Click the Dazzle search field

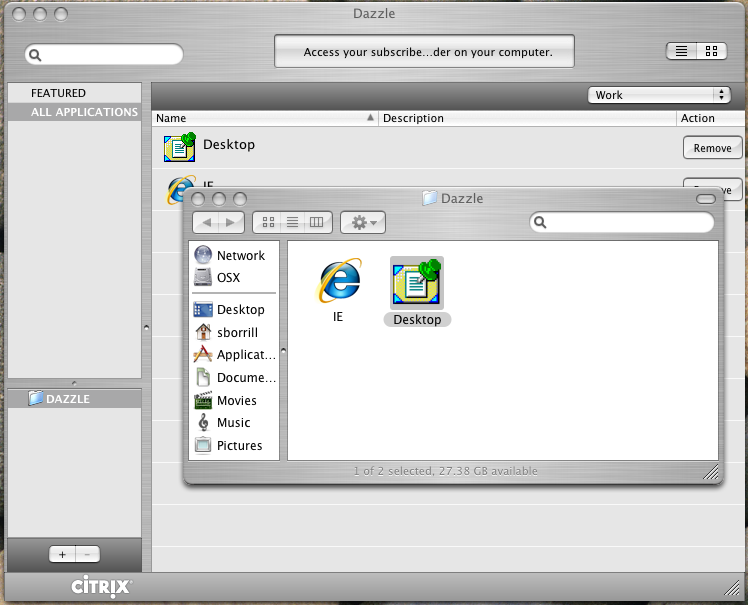point(105,55)
